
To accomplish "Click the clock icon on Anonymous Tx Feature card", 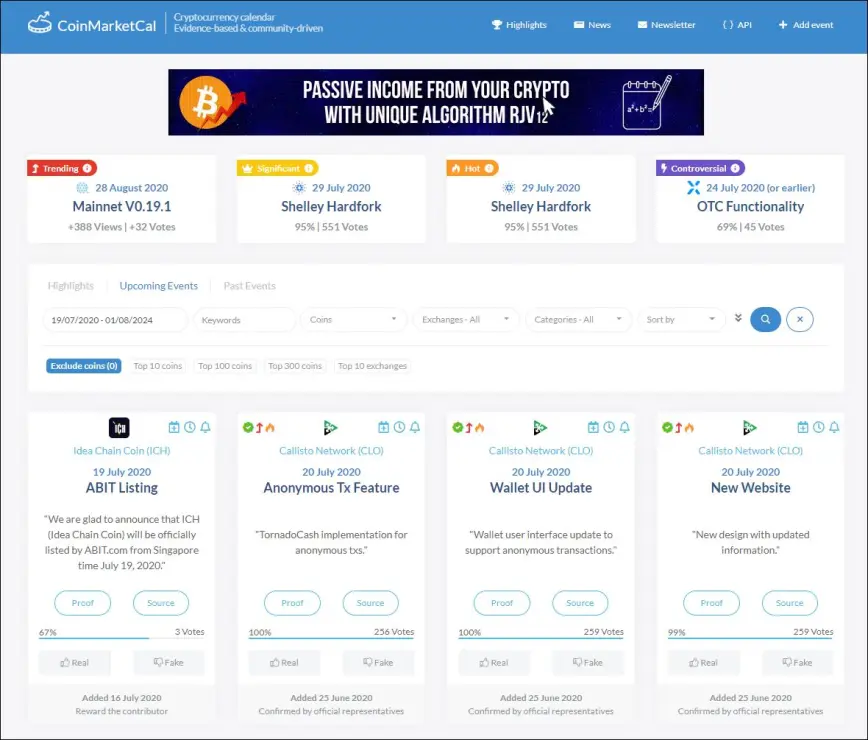I will coord(399,427).
